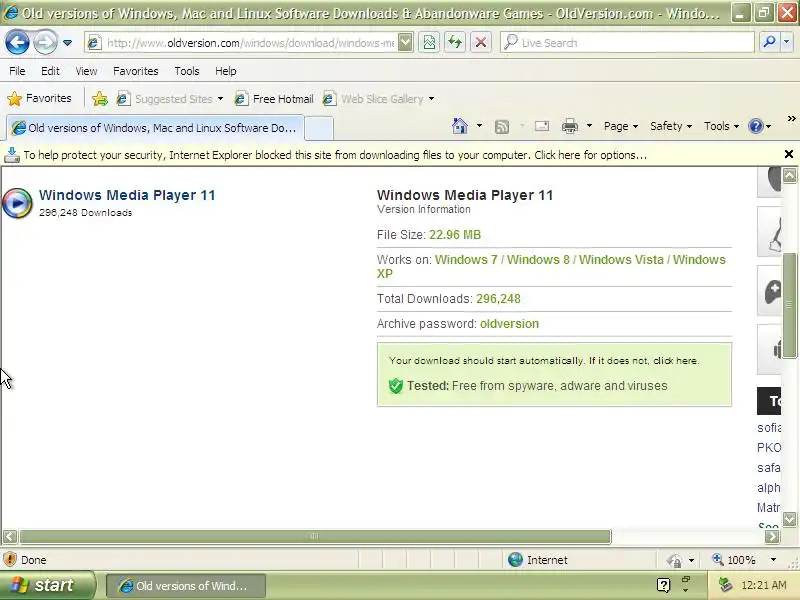Screen dimensions: 800x600
Task: Click the Internet zone globe icon
Action: [x=515, y=560]
